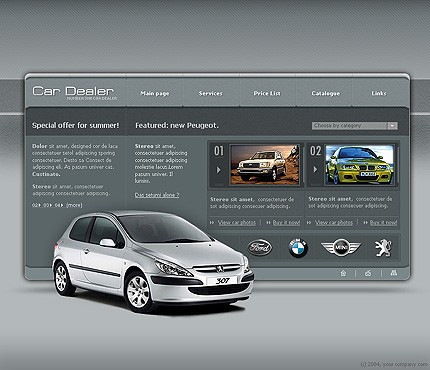This screenshot has height=370, width=430.
Task: Open the MINI brand logo
Action: click(x=341, y=248)
